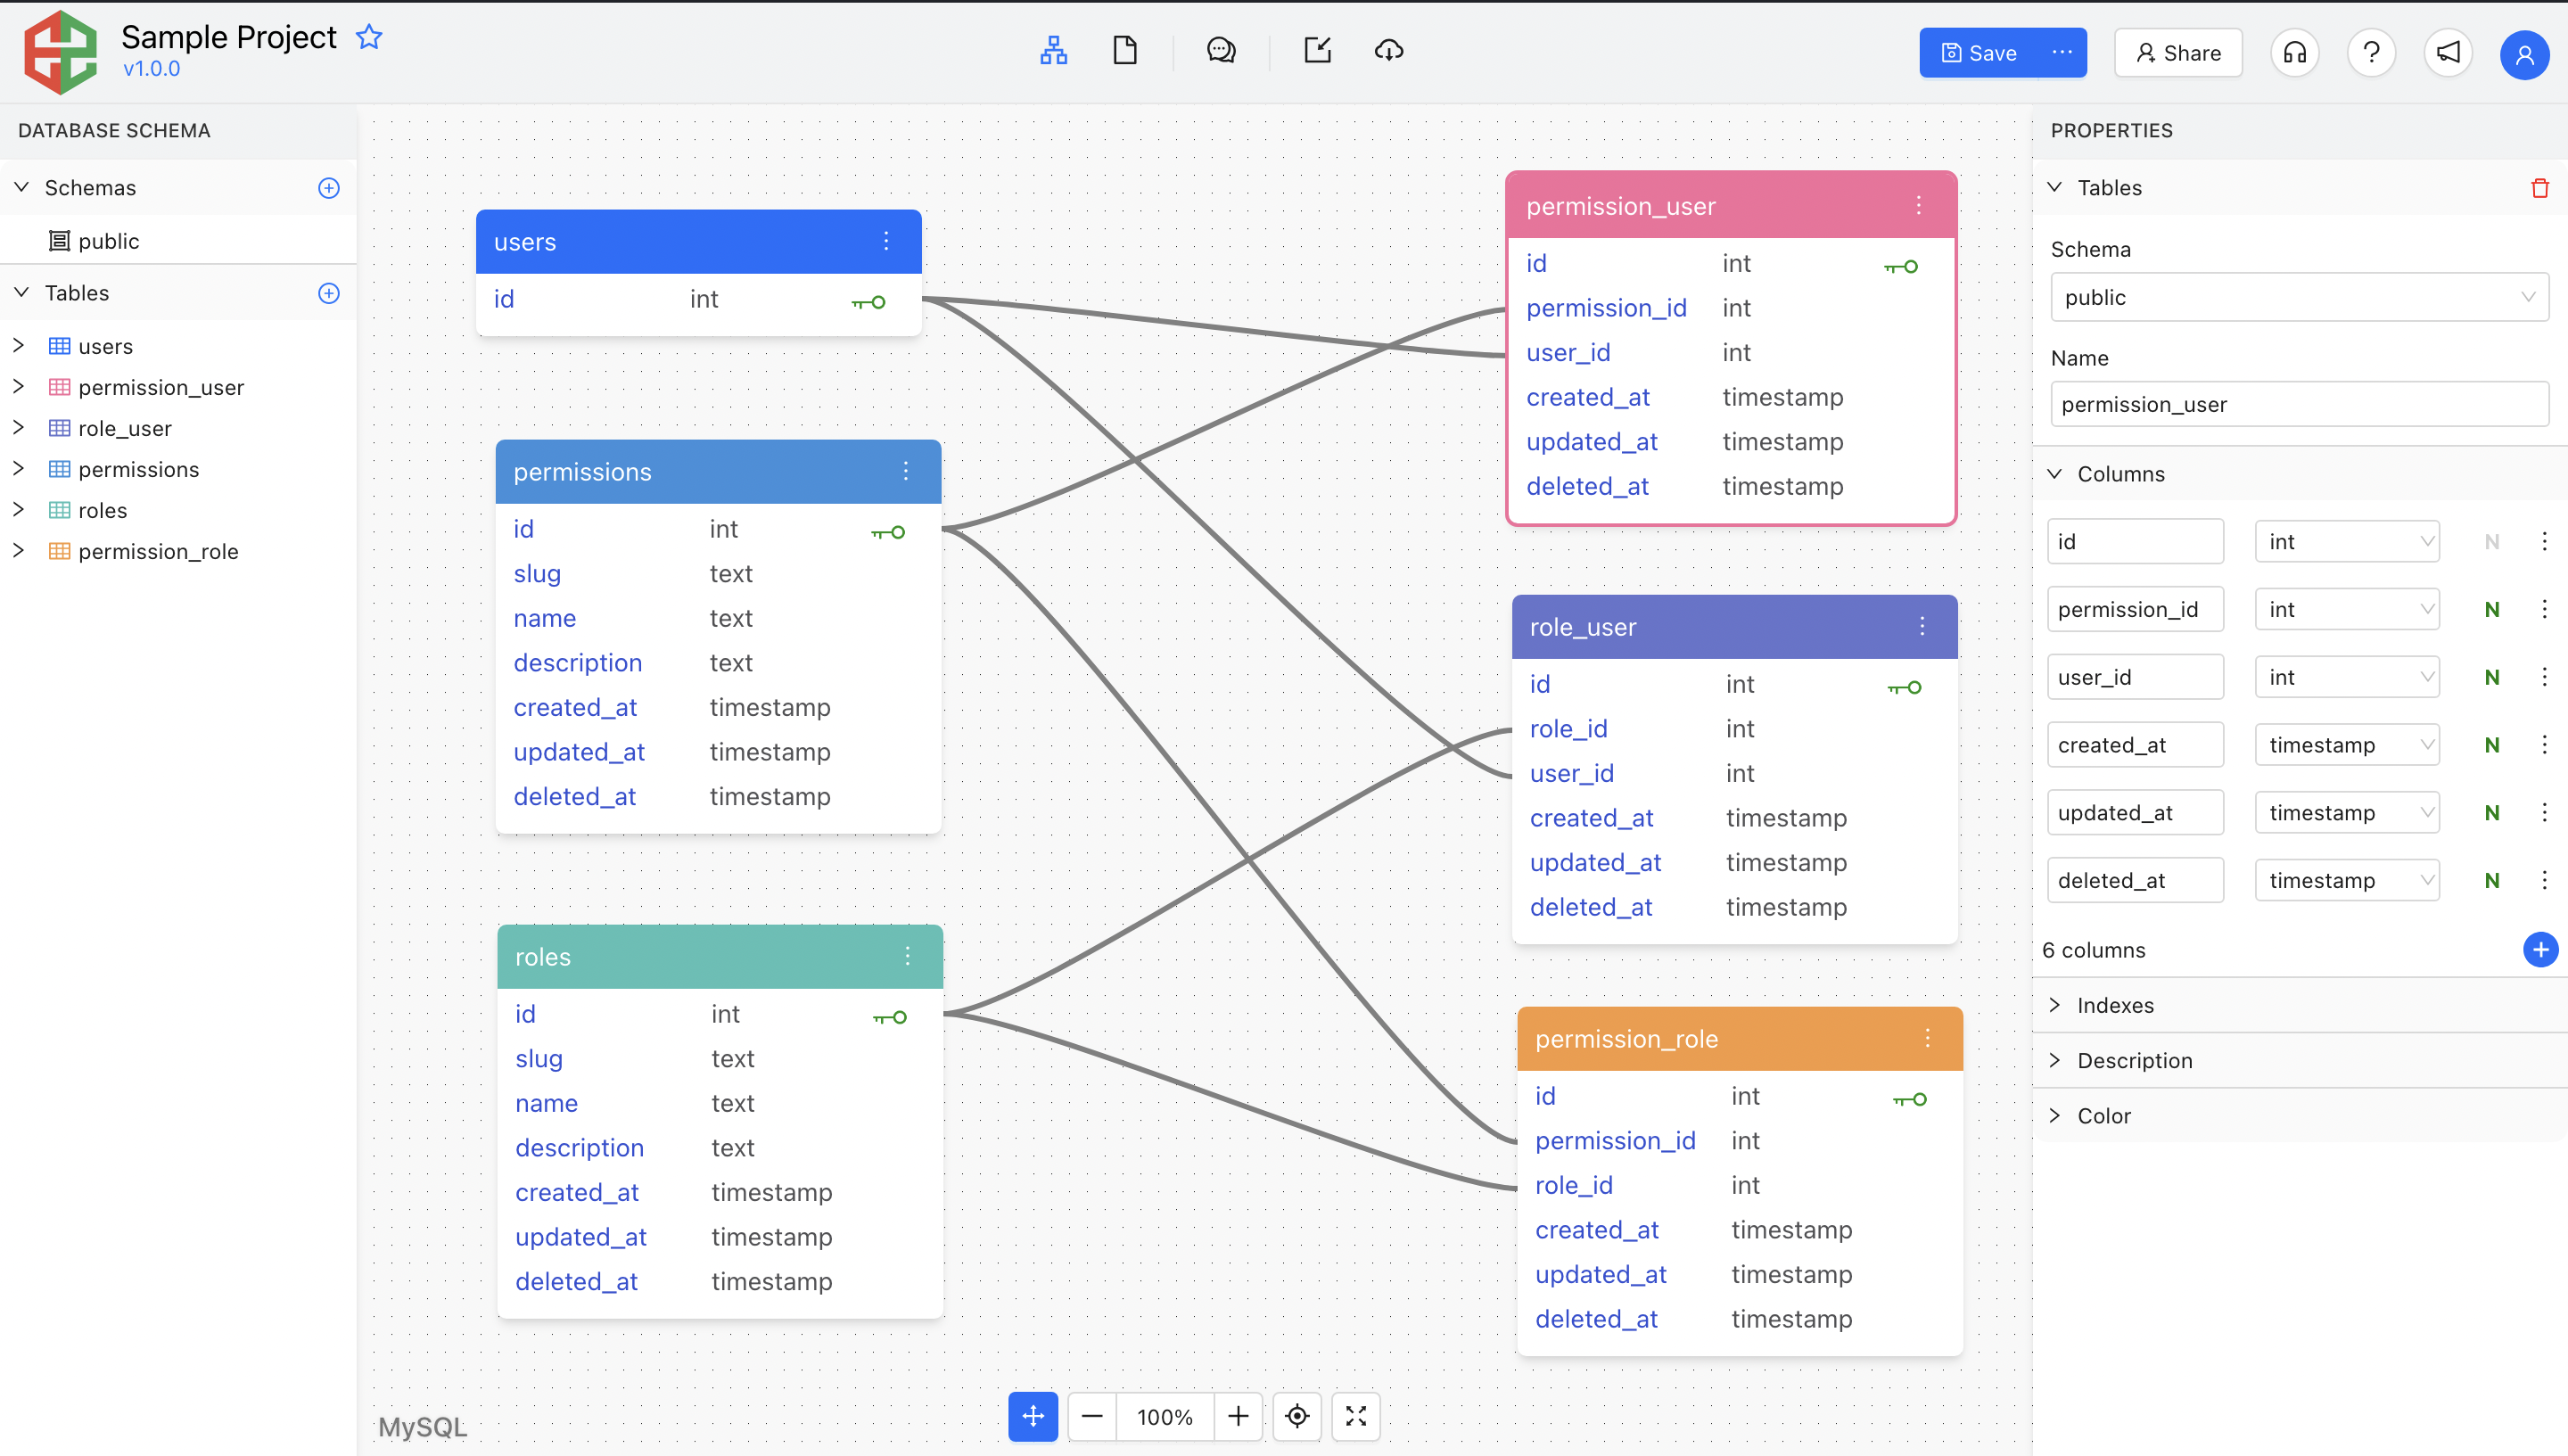Screen dimensions: 2568x1456
Task: Expand the Color section in properties
Action: coord(2103,1115)
